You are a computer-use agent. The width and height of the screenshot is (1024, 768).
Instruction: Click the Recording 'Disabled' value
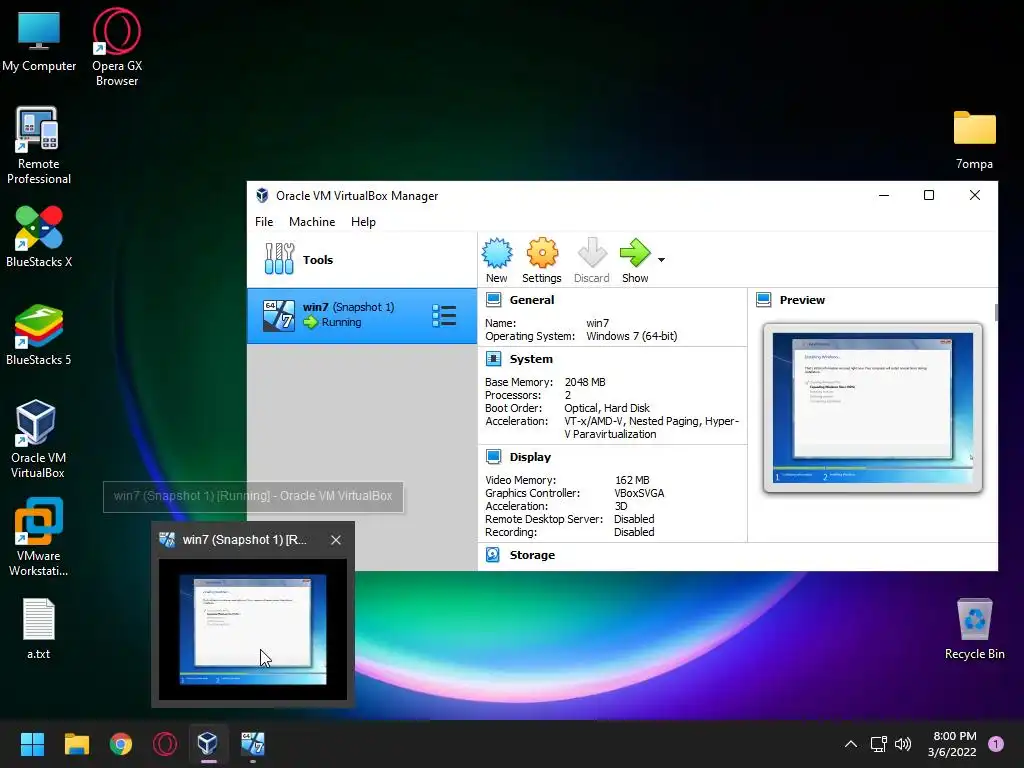(x=634, y=532)
